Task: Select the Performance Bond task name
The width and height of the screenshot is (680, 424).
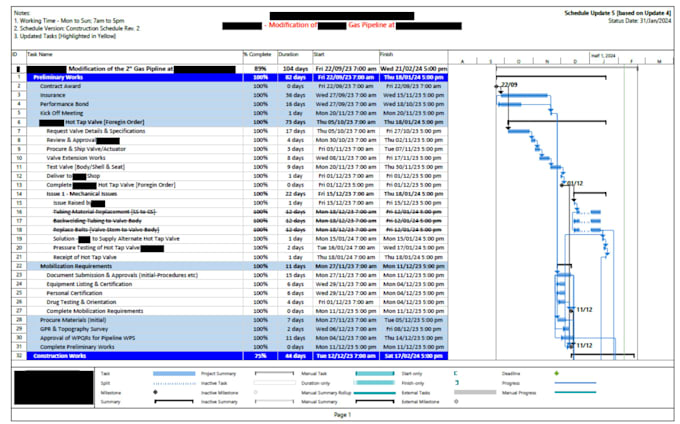Action: 64,104
